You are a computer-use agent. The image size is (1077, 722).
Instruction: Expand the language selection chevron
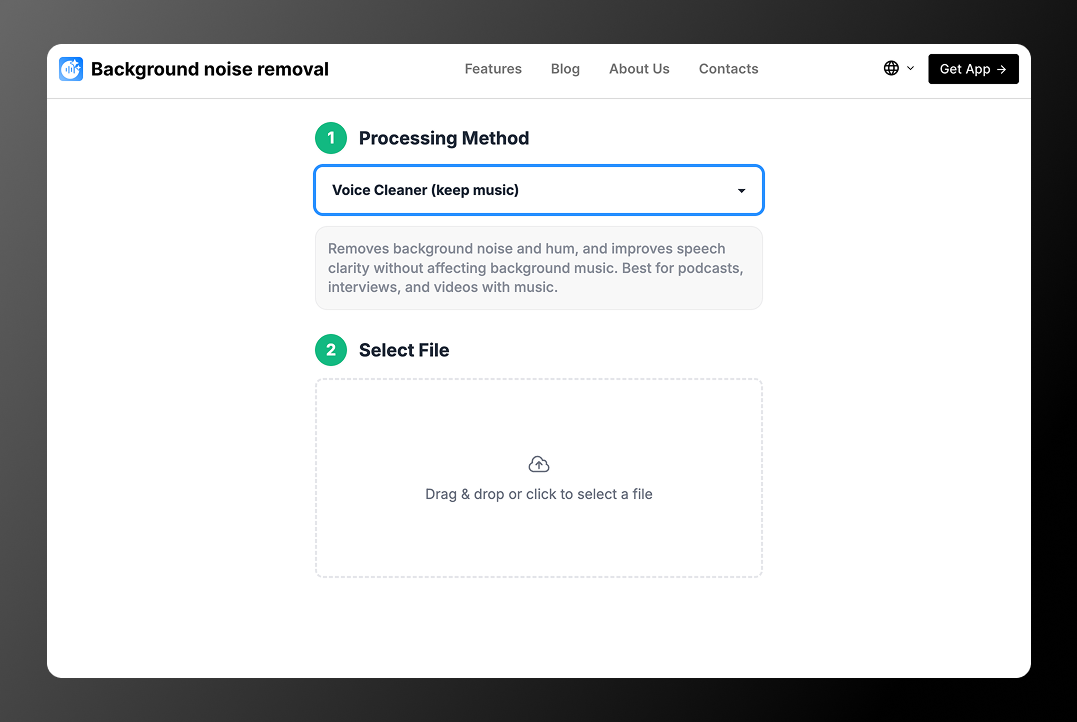910,68
